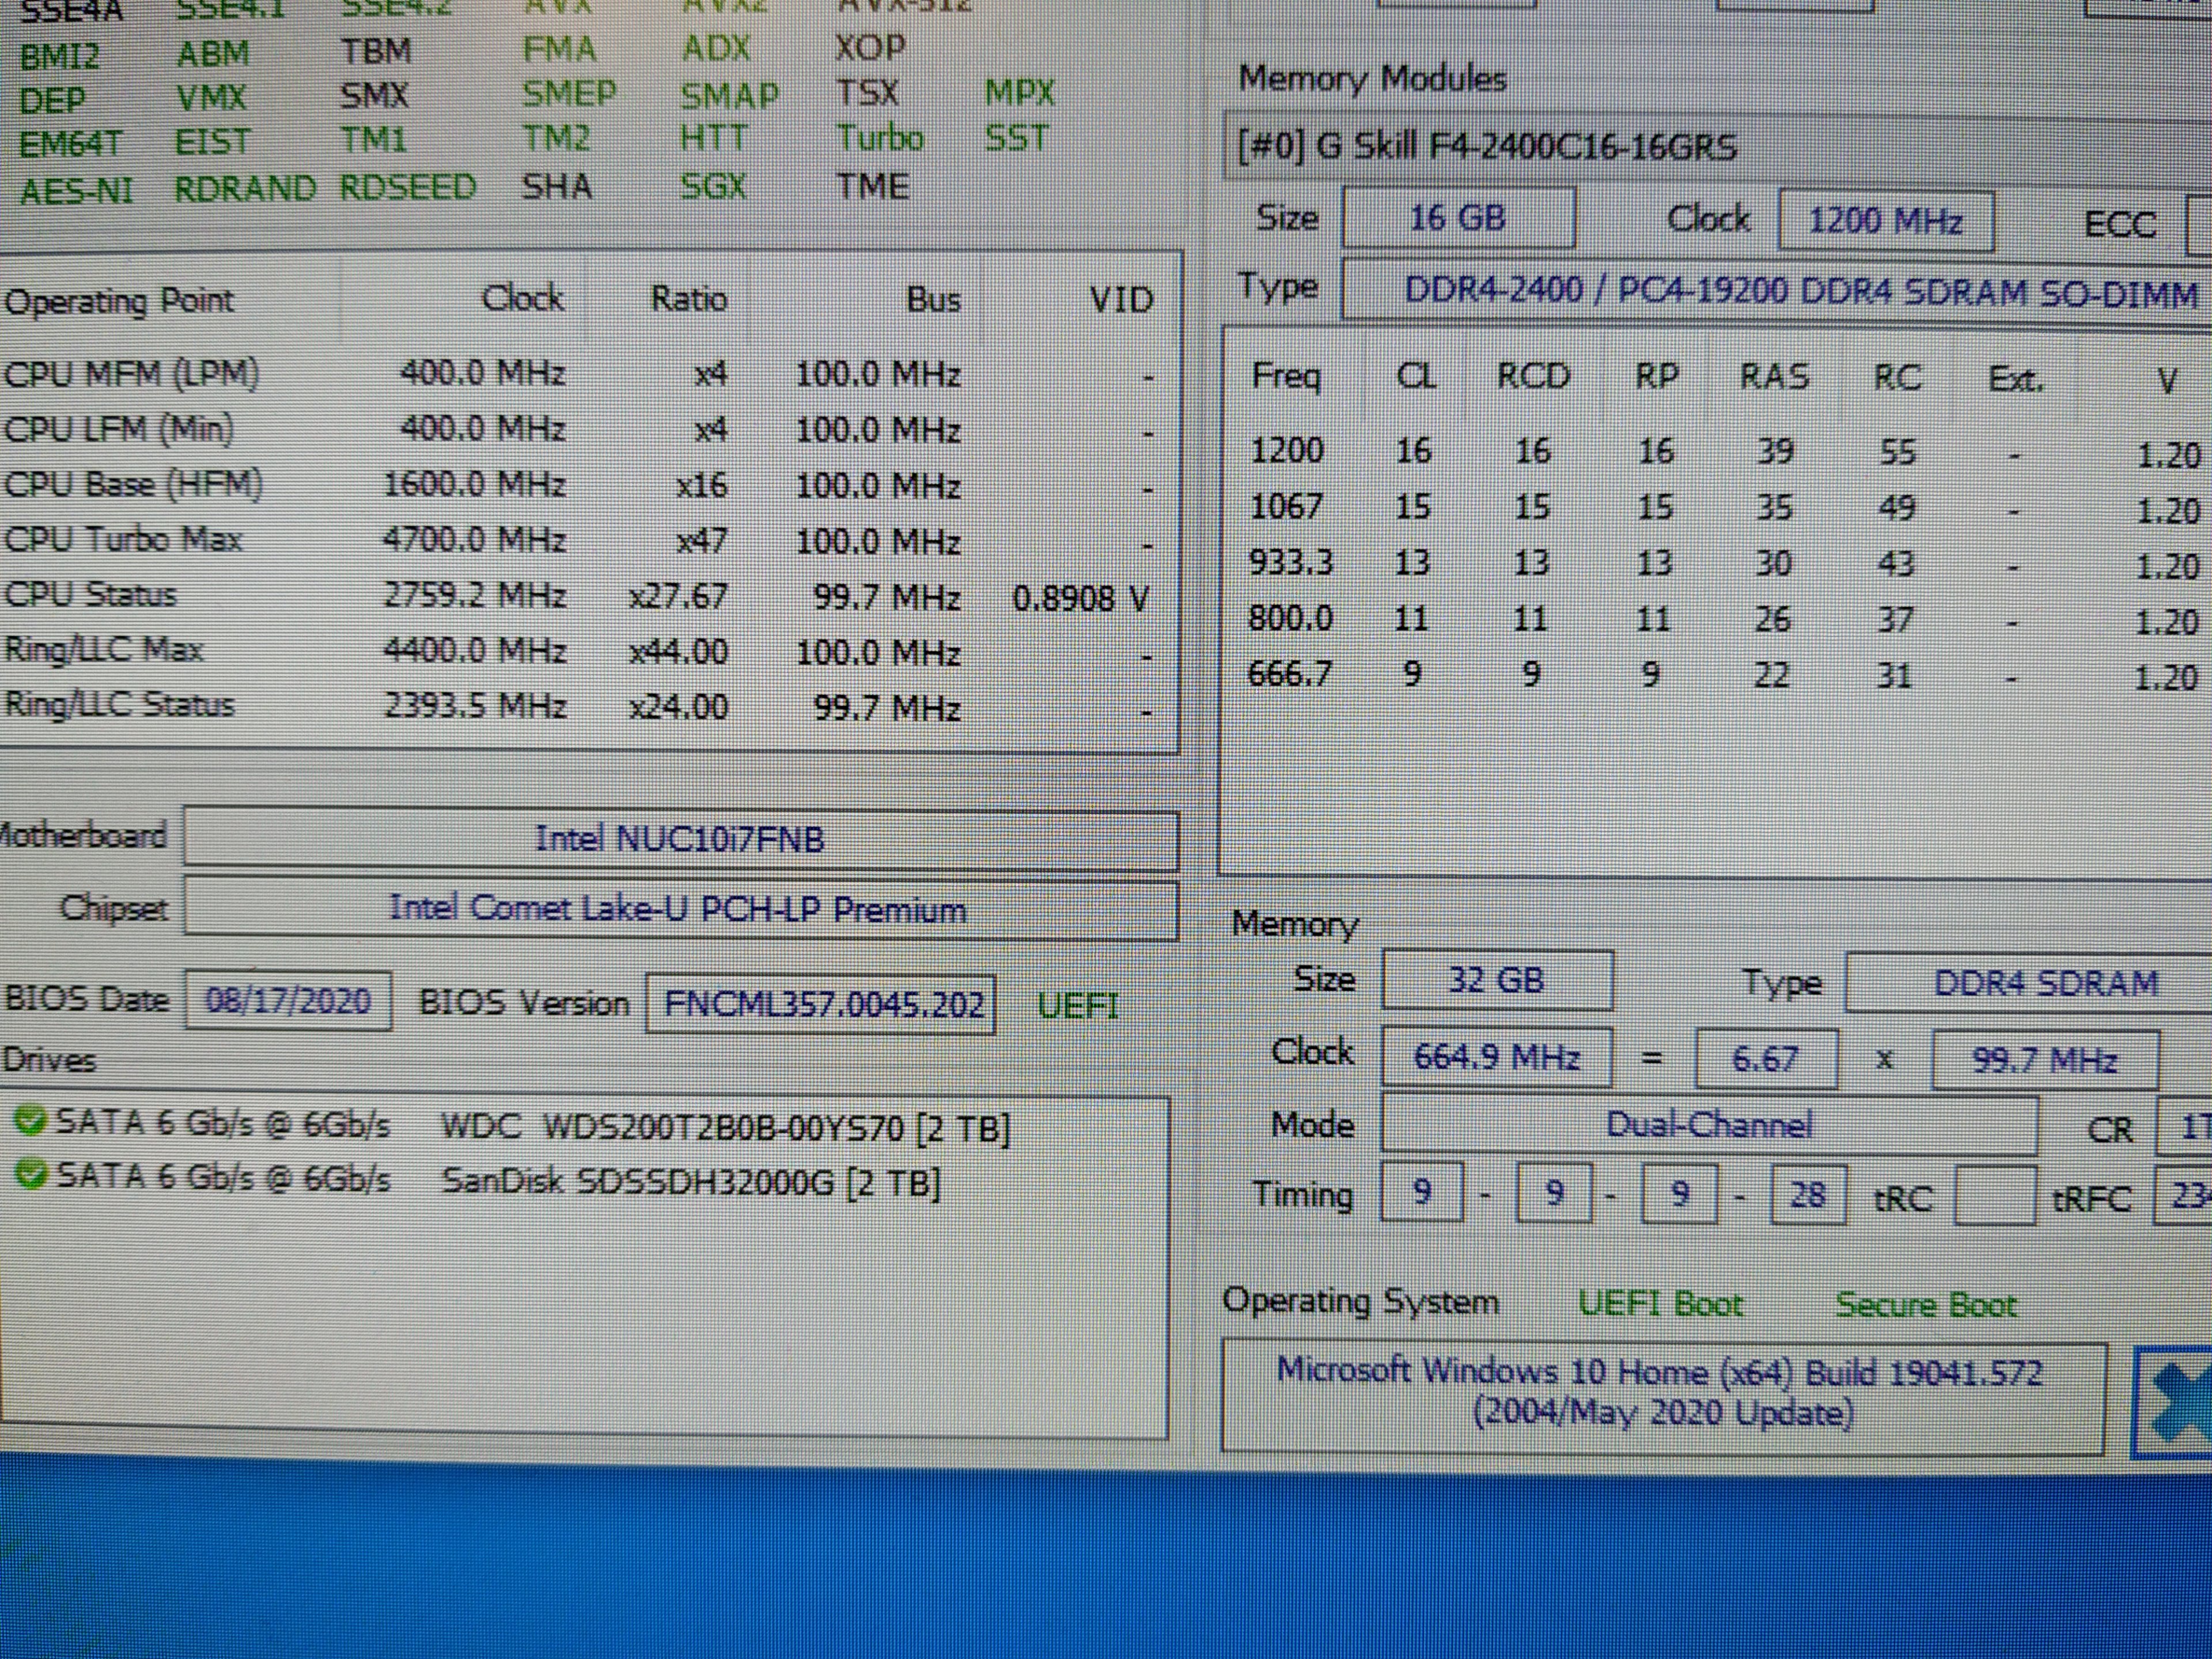The width and height of the screenshot is (2212, 1659).
Task: Open the G Skill memory module dropdown
Action: point(1715,148)
